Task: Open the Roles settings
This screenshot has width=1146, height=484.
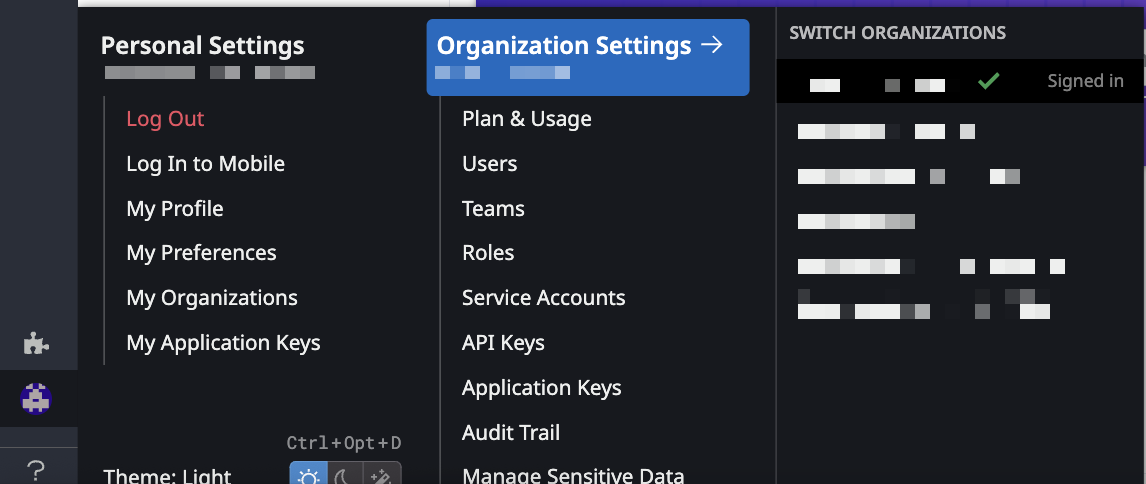Action: click(x=488, y=253)
